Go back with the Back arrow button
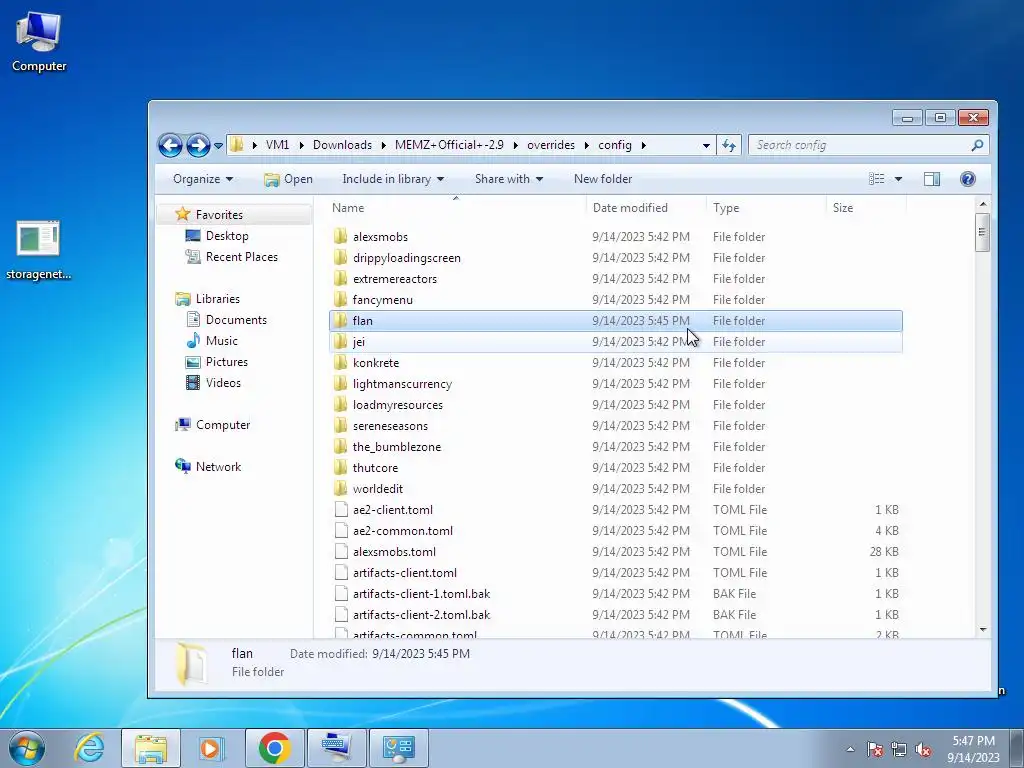The height and width of the screenshot is (768, 1024). (170, 145)
